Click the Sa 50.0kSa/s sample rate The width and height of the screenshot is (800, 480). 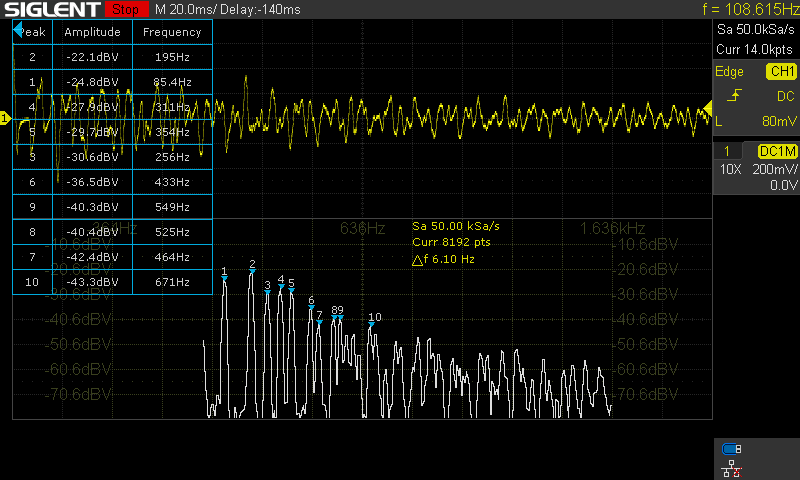(755, 30)
